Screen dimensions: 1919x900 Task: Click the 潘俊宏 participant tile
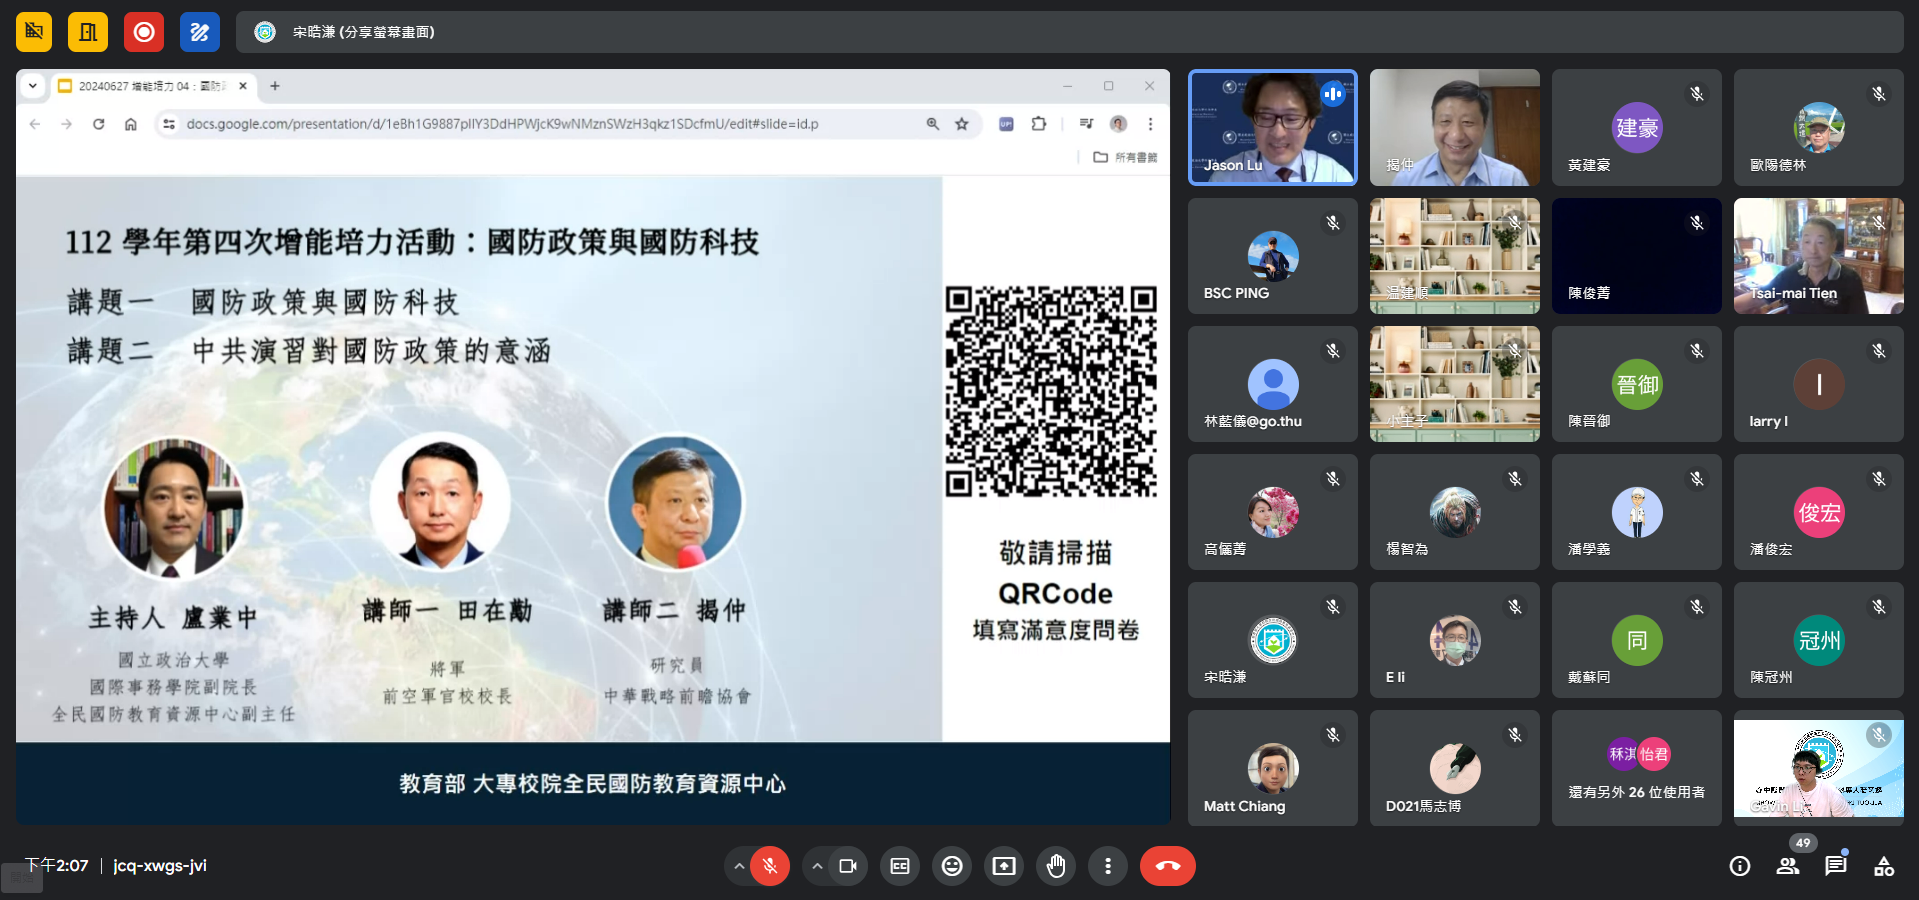coord(1819,512)
